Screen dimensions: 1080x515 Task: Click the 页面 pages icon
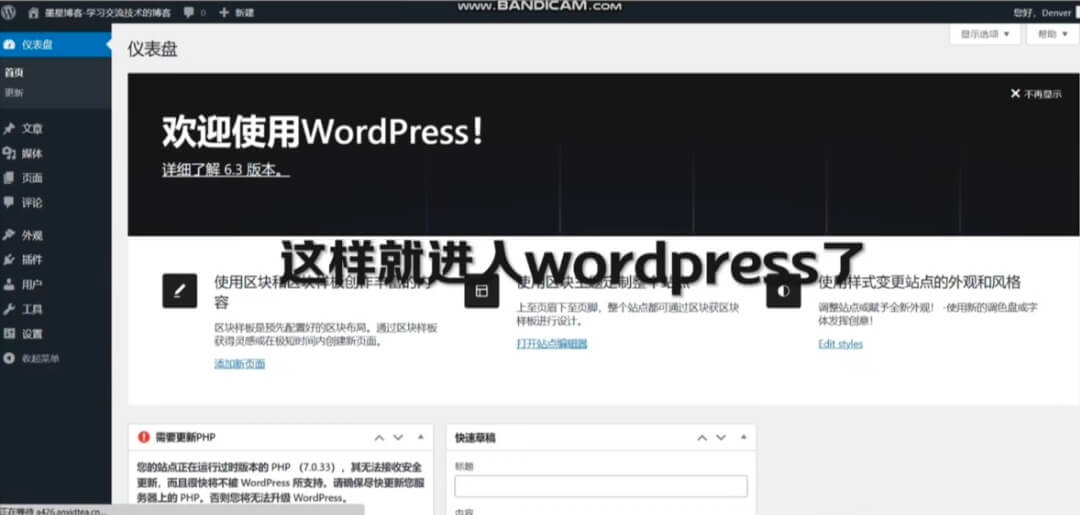tap(9, 178)
